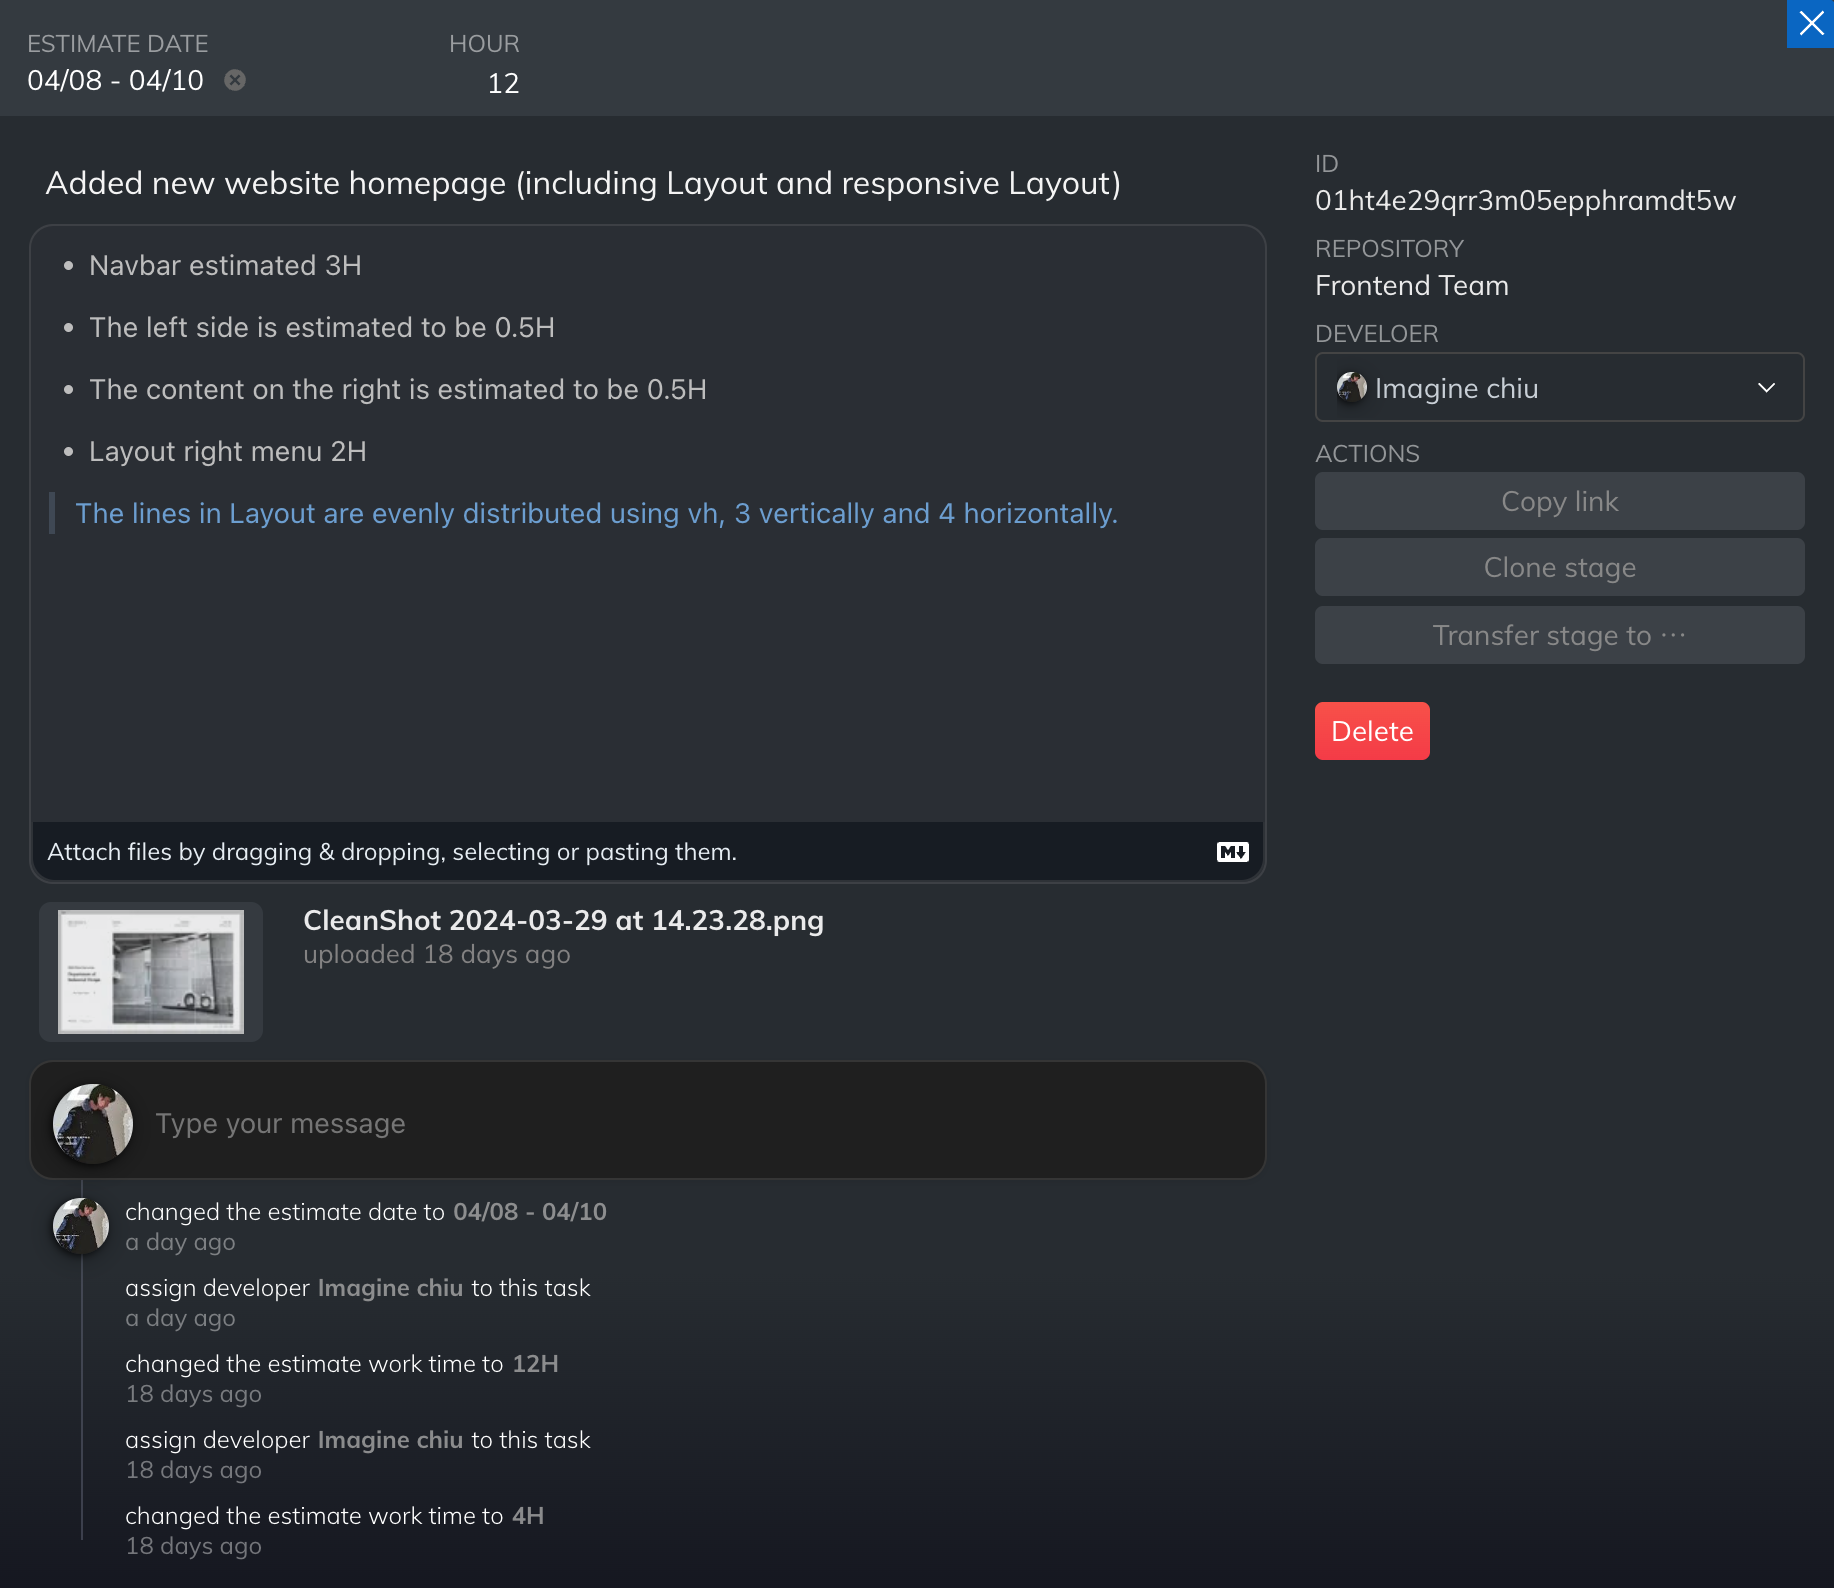Click the Markdown icon in the editor footer
The height and width of the screenshot is (1588, 1834).
coord(1232,852)
